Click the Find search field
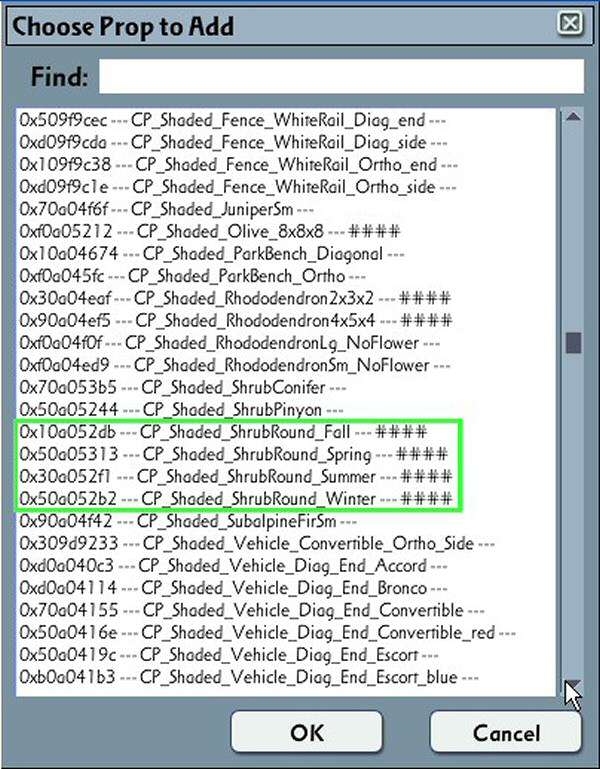The width and height of the screenshot is (600, 769). (341, 77)
